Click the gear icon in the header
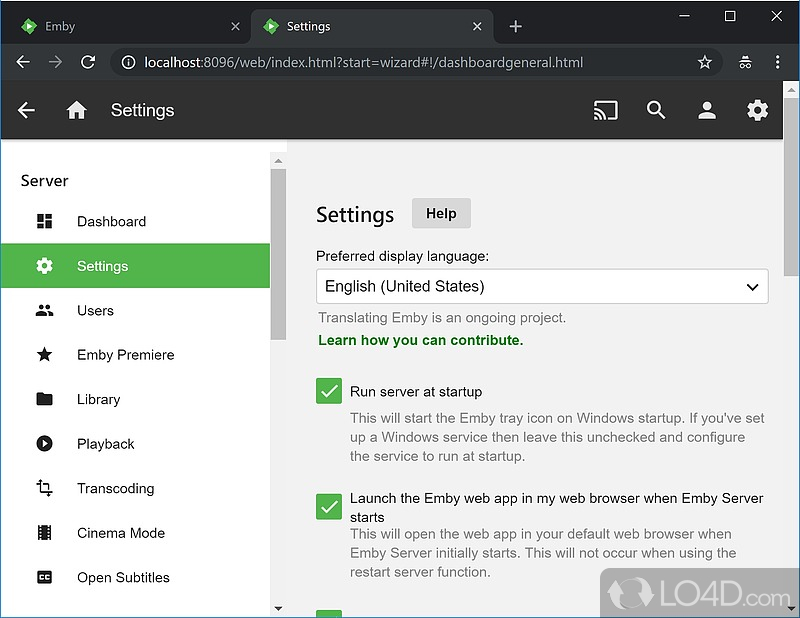Viewport: 800px width, 618px height. (757, 110)
